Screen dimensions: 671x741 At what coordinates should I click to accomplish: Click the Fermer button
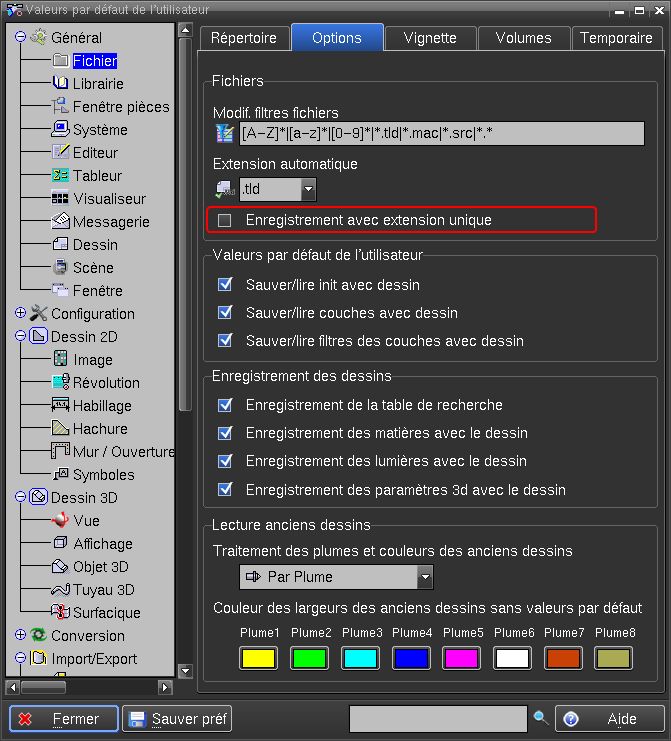click(x=64, y=719)
